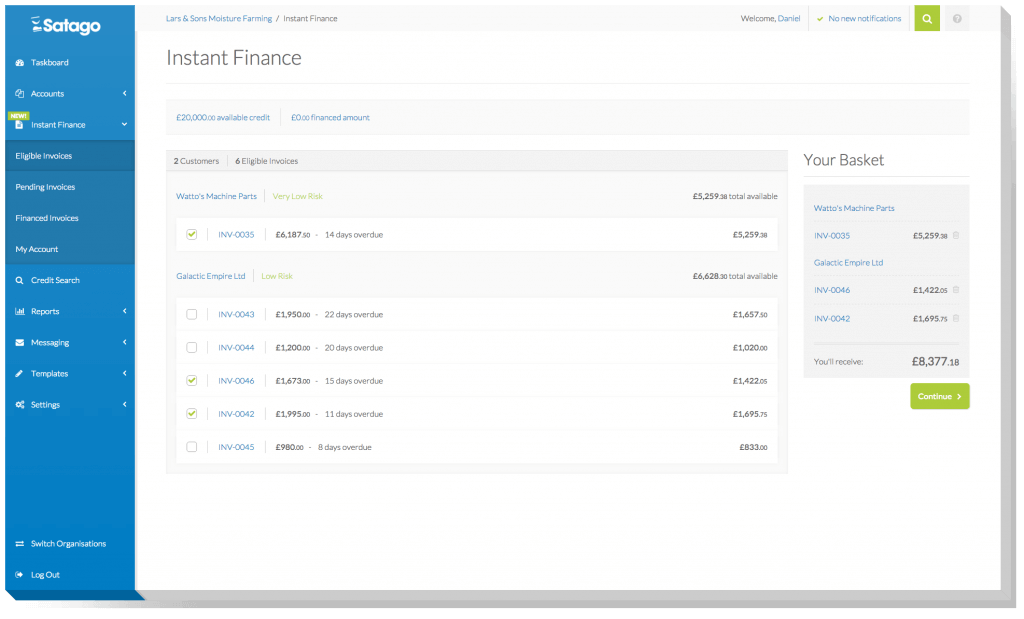1024x619 pixels.
Task: Open the Daniel user link
Action: pos(789,18)
